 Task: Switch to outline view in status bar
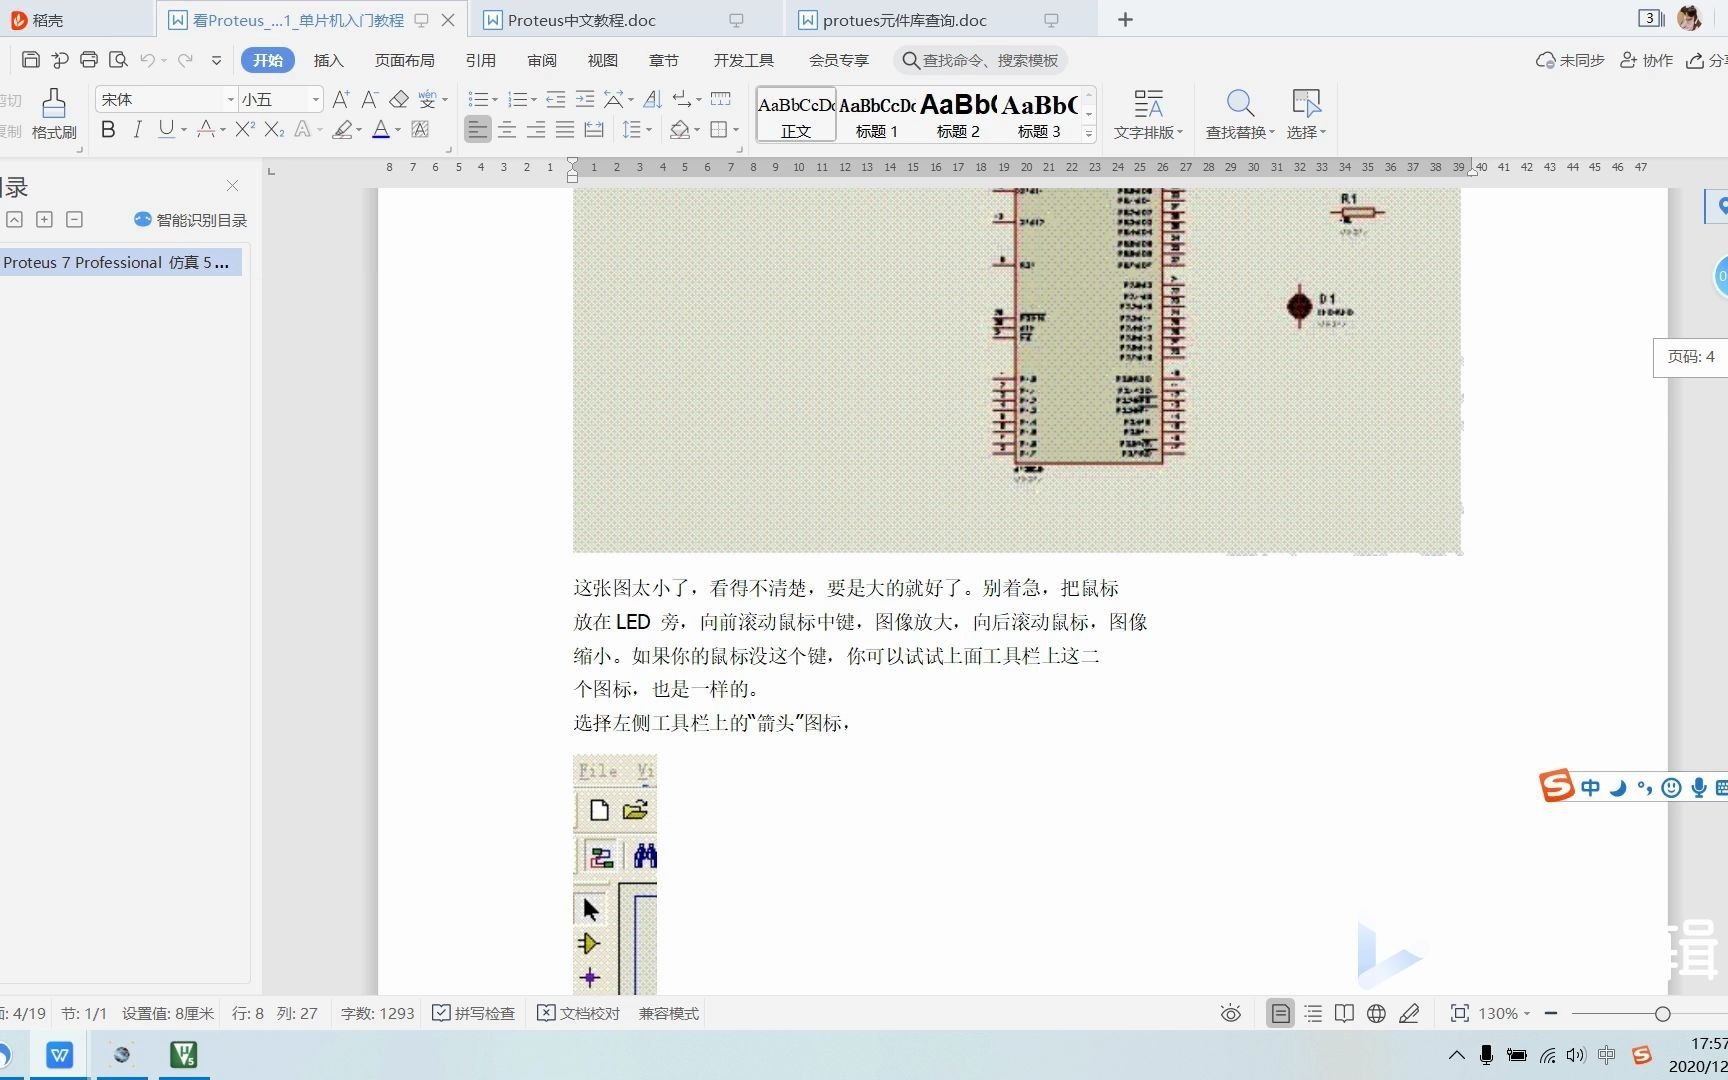pyautogui.click(x=1313, y=1013)
